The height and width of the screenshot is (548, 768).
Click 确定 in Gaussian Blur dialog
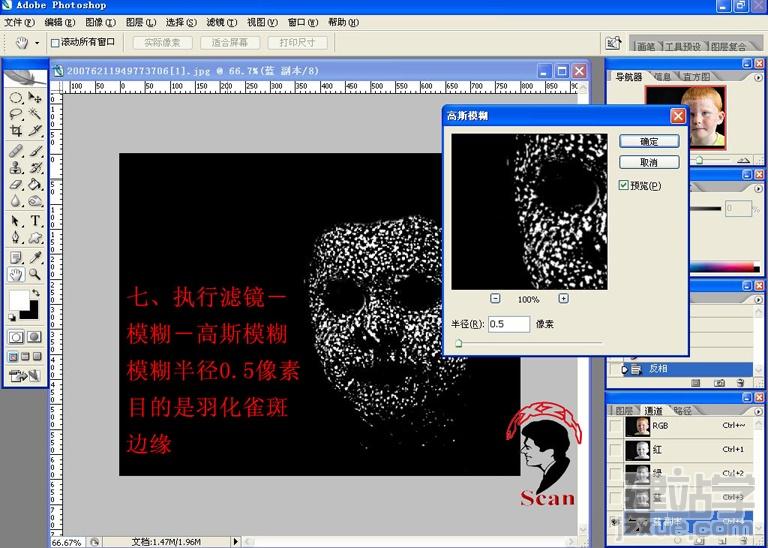pos(649,142)
